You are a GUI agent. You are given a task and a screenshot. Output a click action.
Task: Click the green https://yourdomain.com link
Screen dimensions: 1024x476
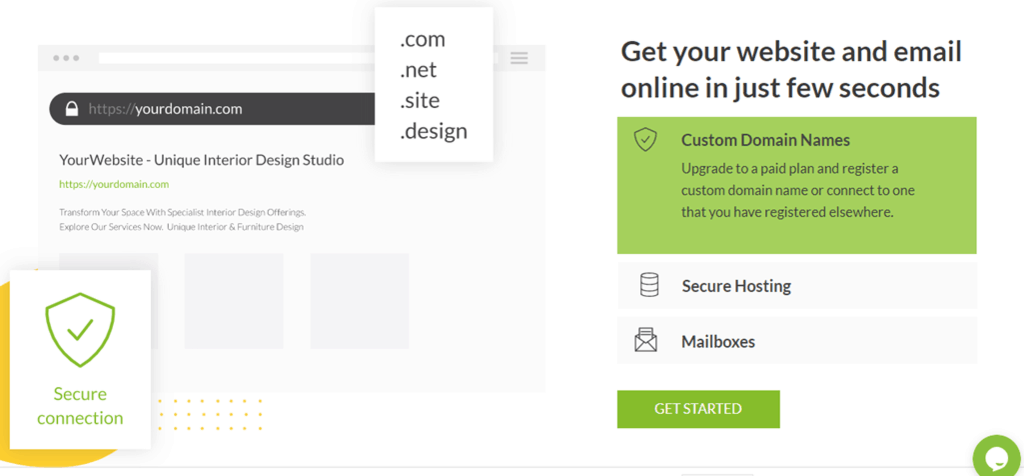[x=114, y=184]
